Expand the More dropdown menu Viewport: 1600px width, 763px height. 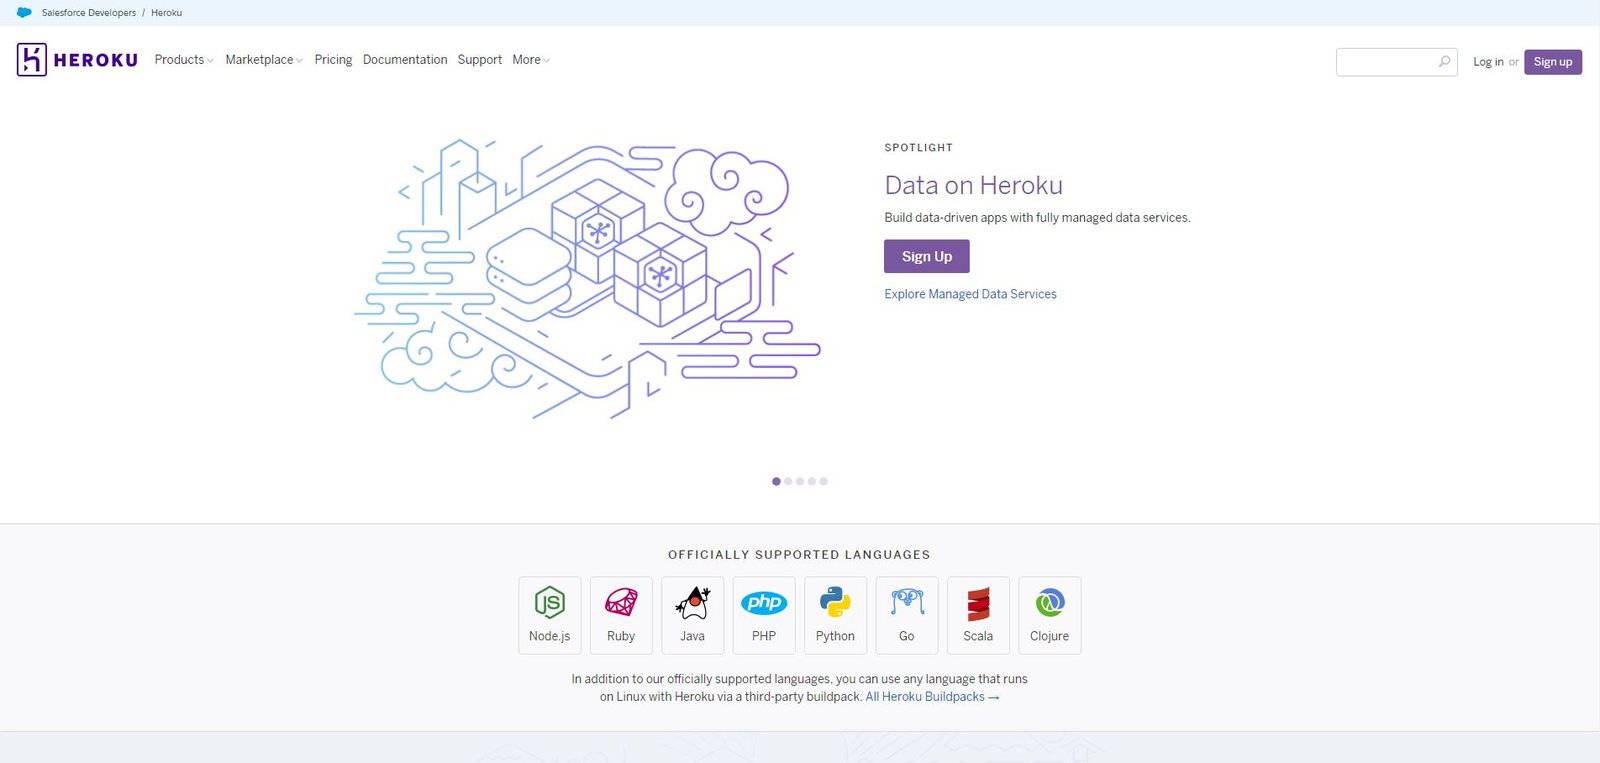coord(531,60)
